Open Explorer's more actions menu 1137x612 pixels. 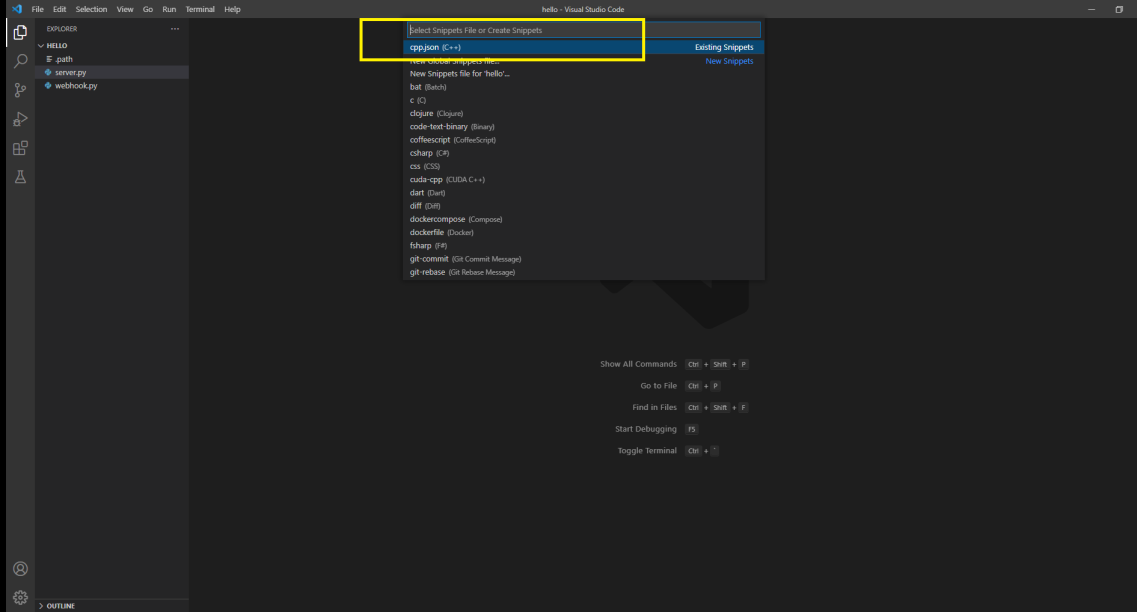(x=175, y=28)
